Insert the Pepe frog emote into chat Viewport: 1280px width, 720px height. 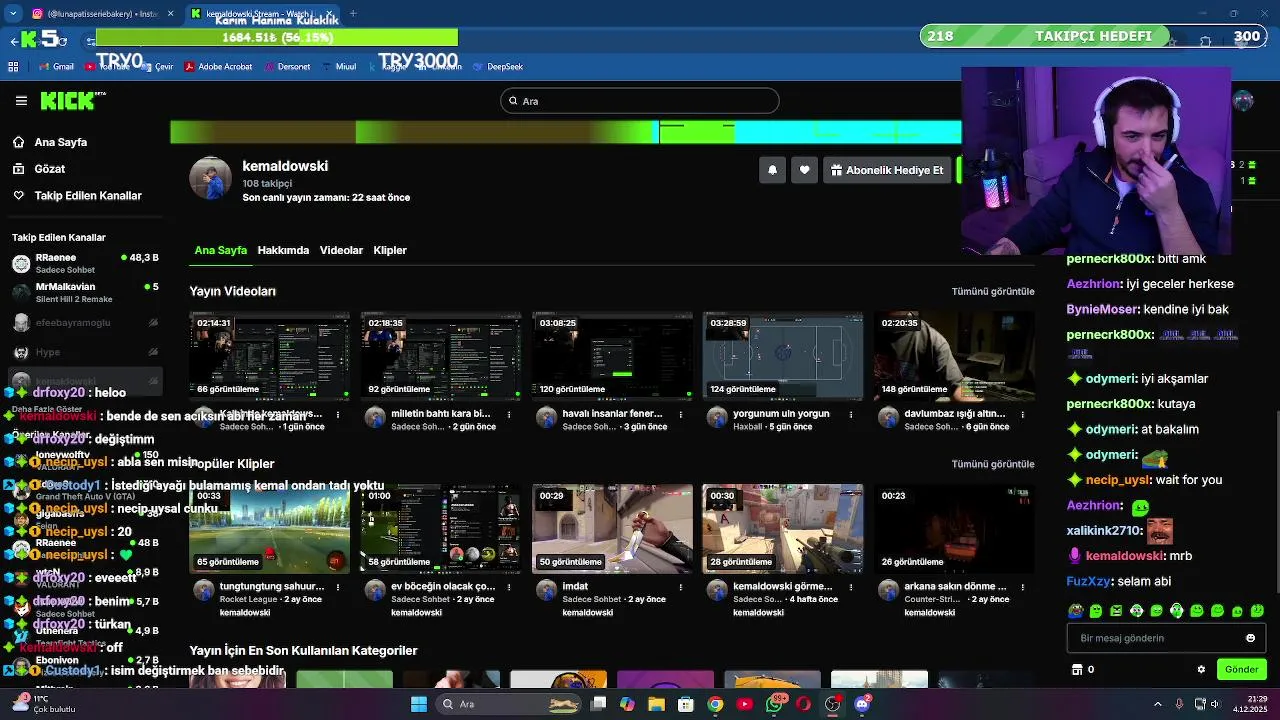[x=1075, y=611]
